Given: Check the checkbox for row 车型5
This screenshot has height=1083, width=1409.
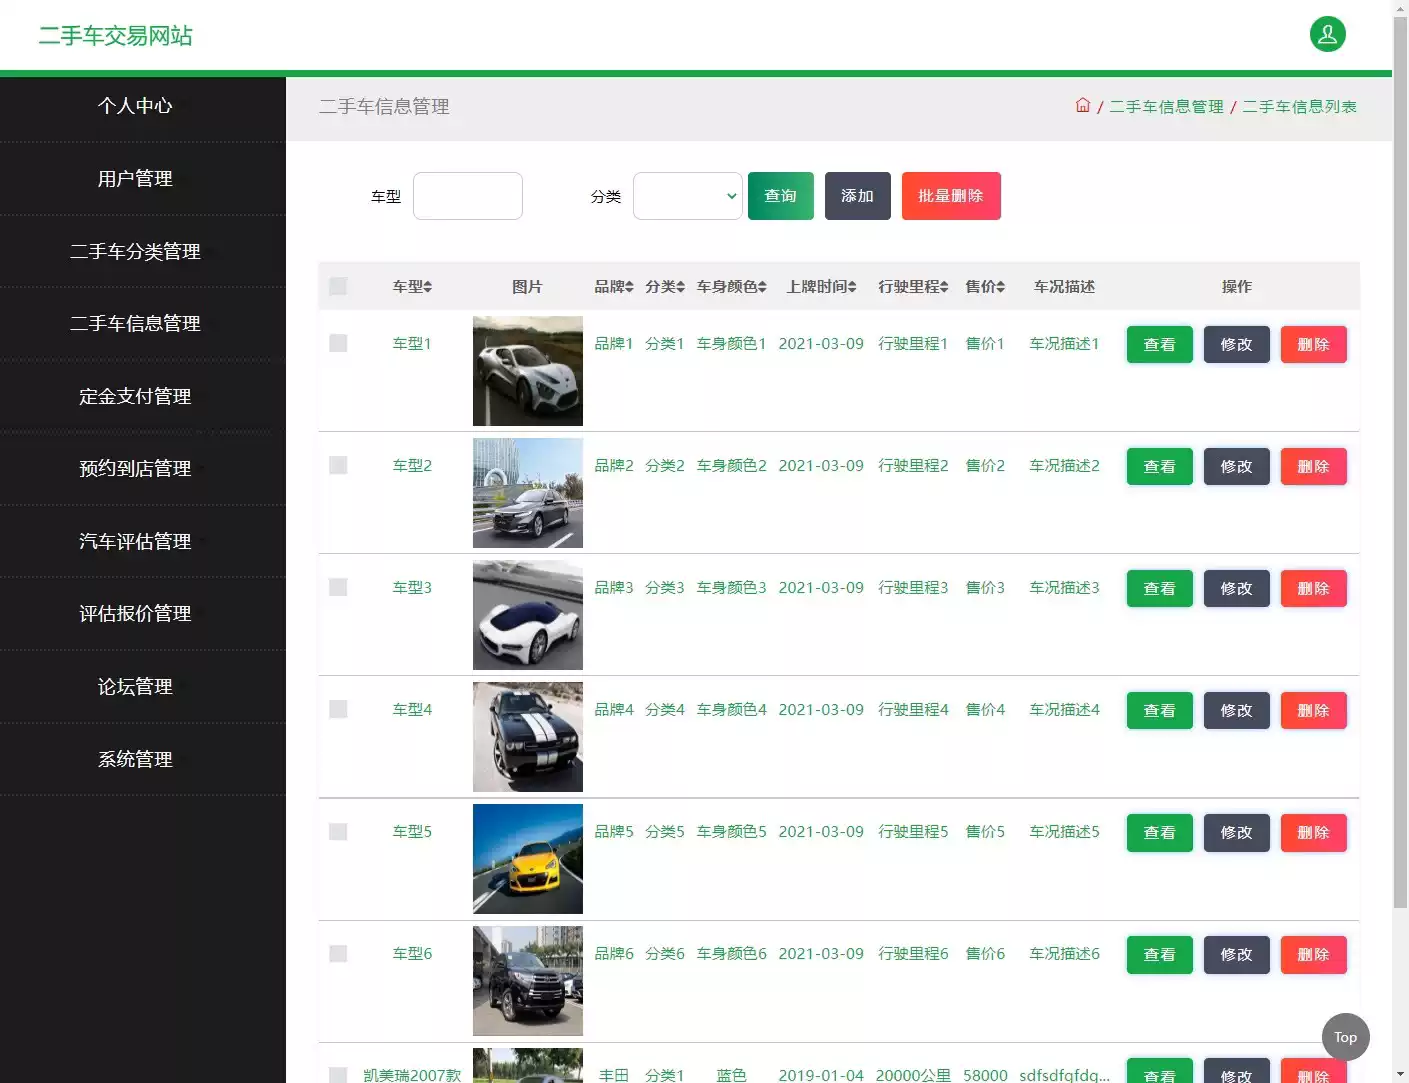Looking at the screenshot, I should click(337, 831).
